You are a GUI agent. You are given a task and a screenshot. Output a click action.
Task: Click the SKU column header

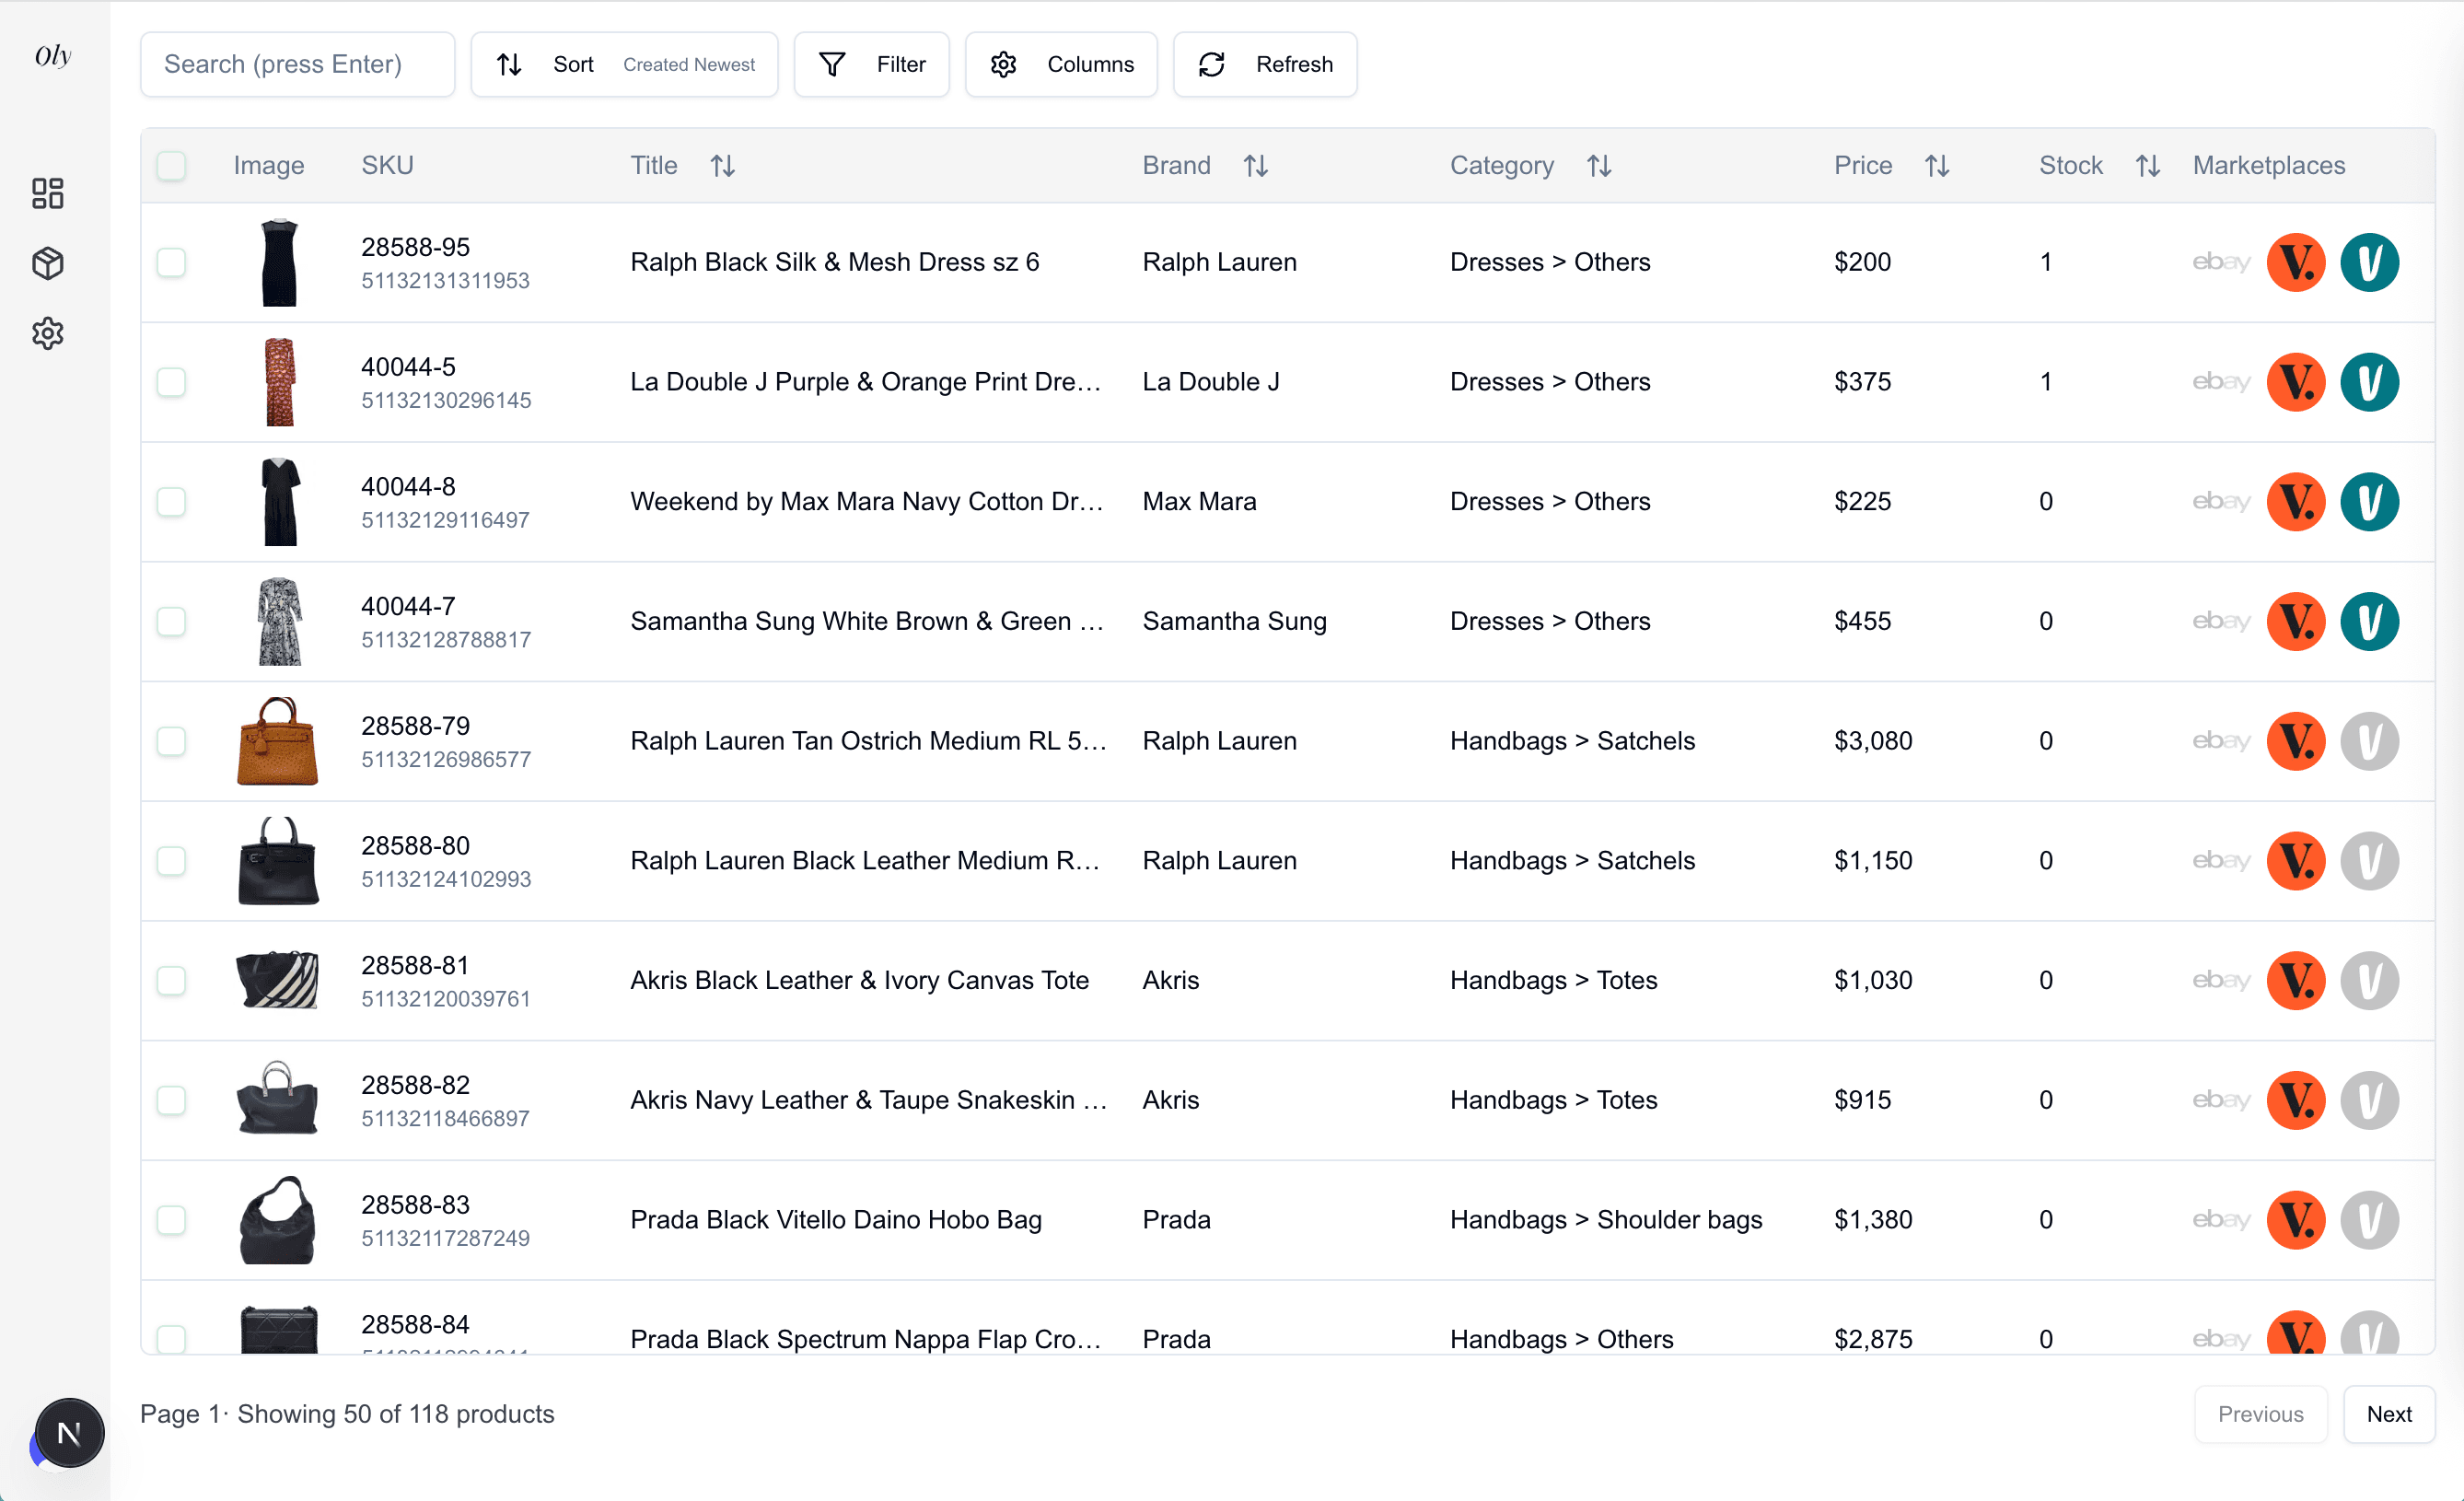click(x=387, y=165)
